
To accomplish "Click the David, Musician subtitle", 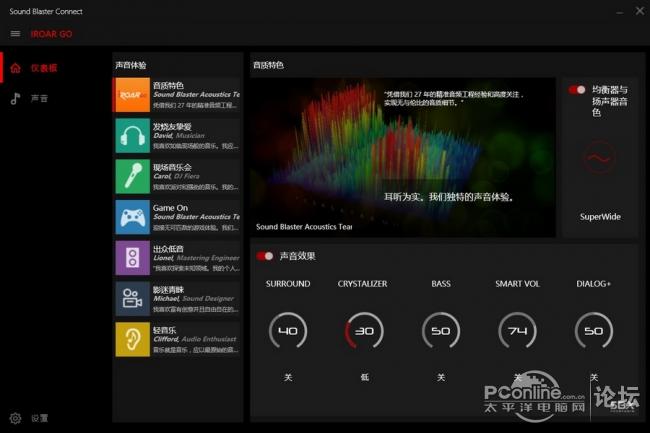I will pyautogui.click(x=179, y=135).
